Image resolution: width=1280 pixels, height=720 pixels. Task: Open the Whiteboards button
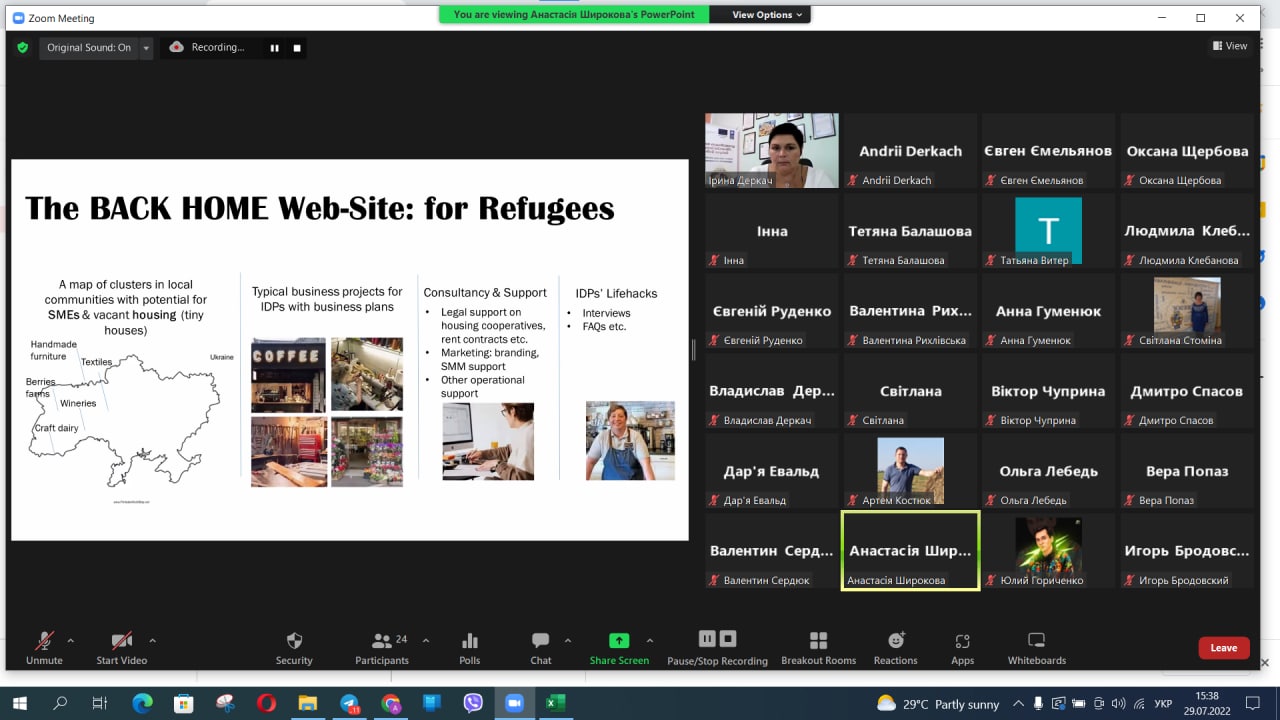coord(1036,642)
